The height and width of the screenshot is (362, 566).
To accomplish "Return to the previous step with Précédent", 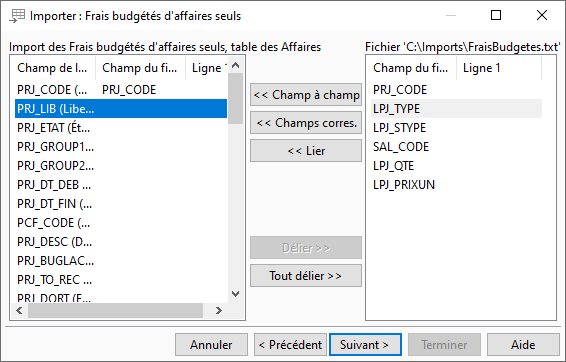I will (x=290, y=345).
